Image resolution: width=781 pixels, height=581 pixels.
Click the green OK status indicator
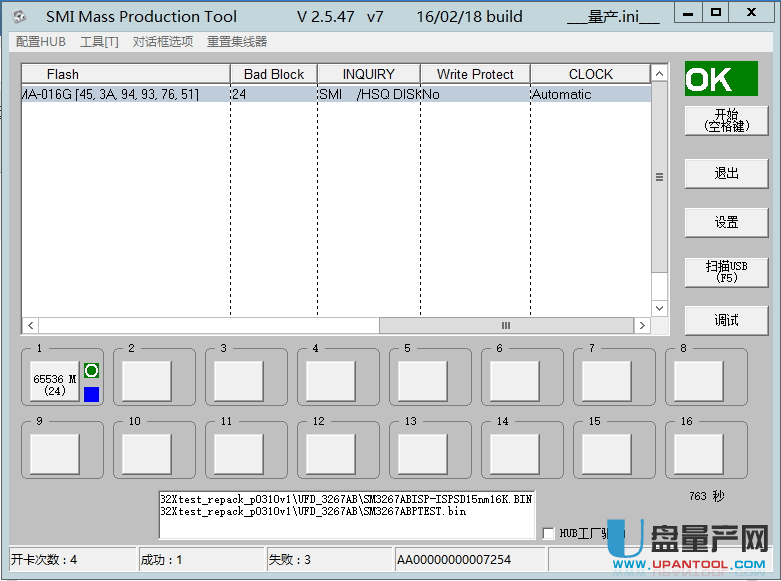pyautogui.click(x=720, y=79)
